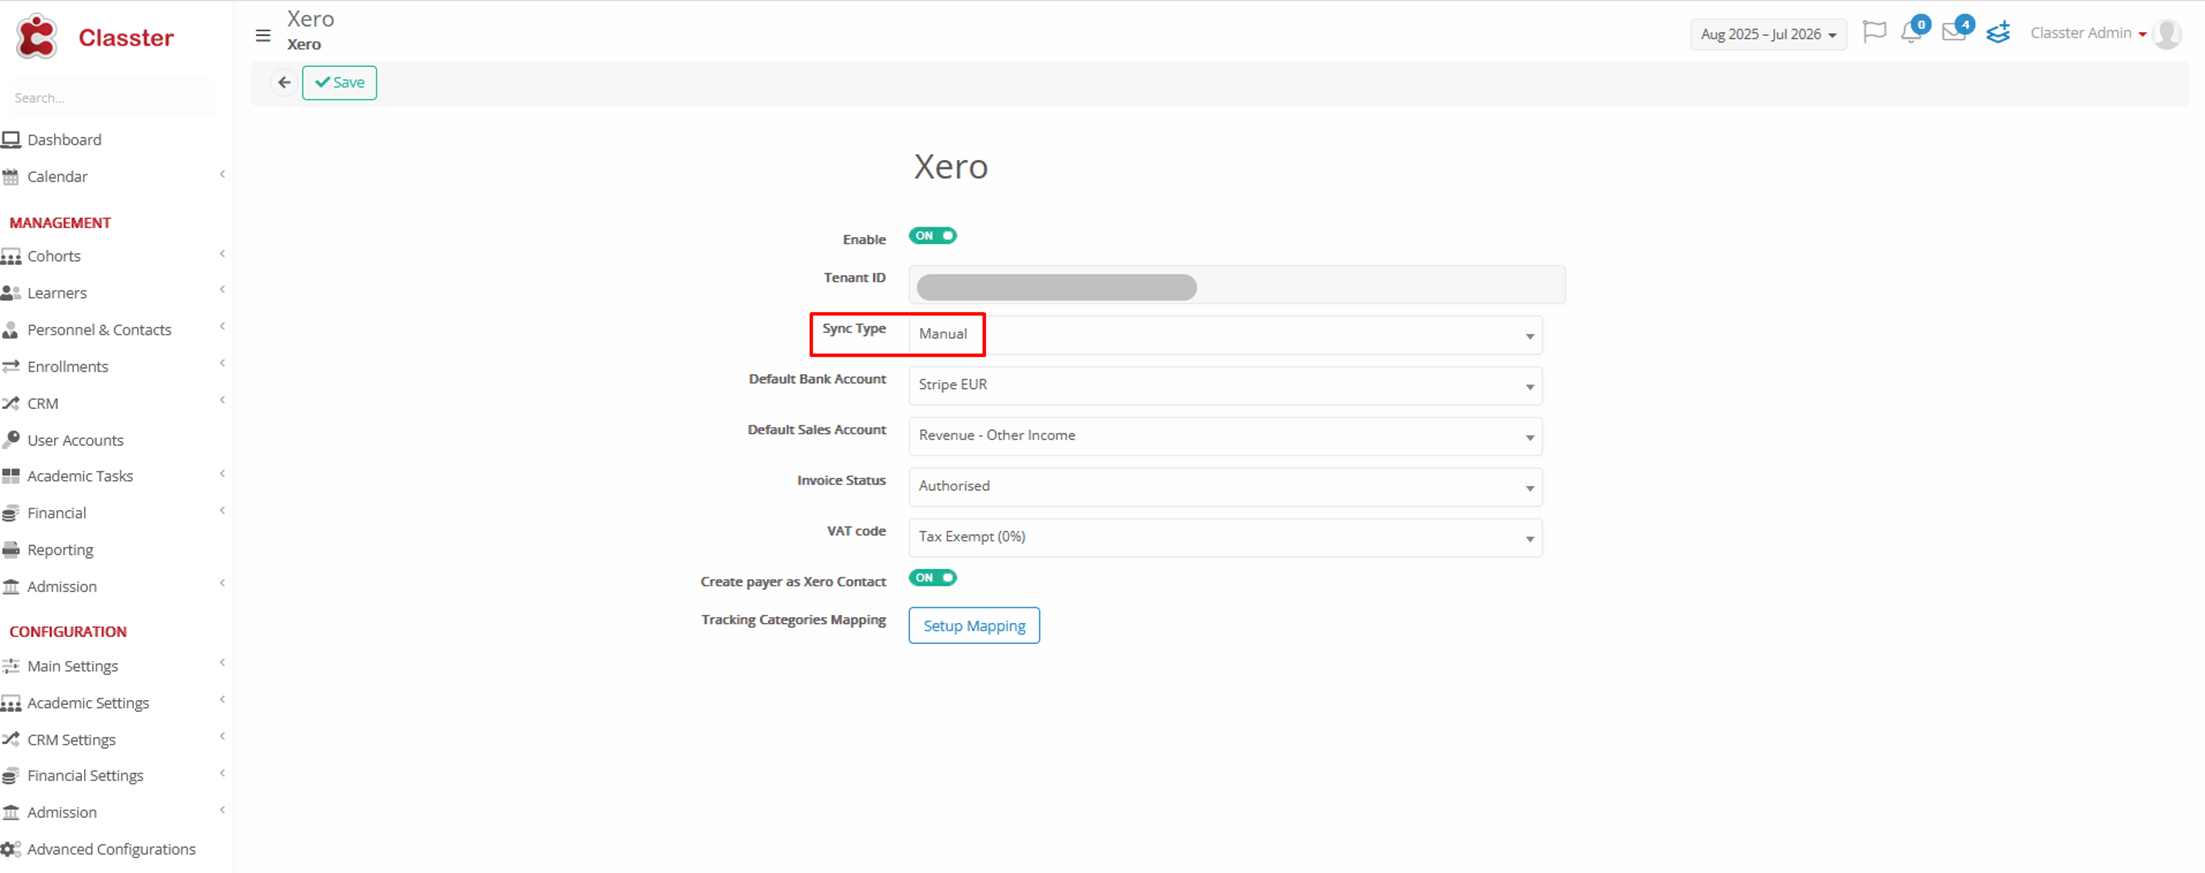The height and width of the screenshot is (873, 2205).
Task: Click the Personnel & Contacts person icon
Action: 11,330
